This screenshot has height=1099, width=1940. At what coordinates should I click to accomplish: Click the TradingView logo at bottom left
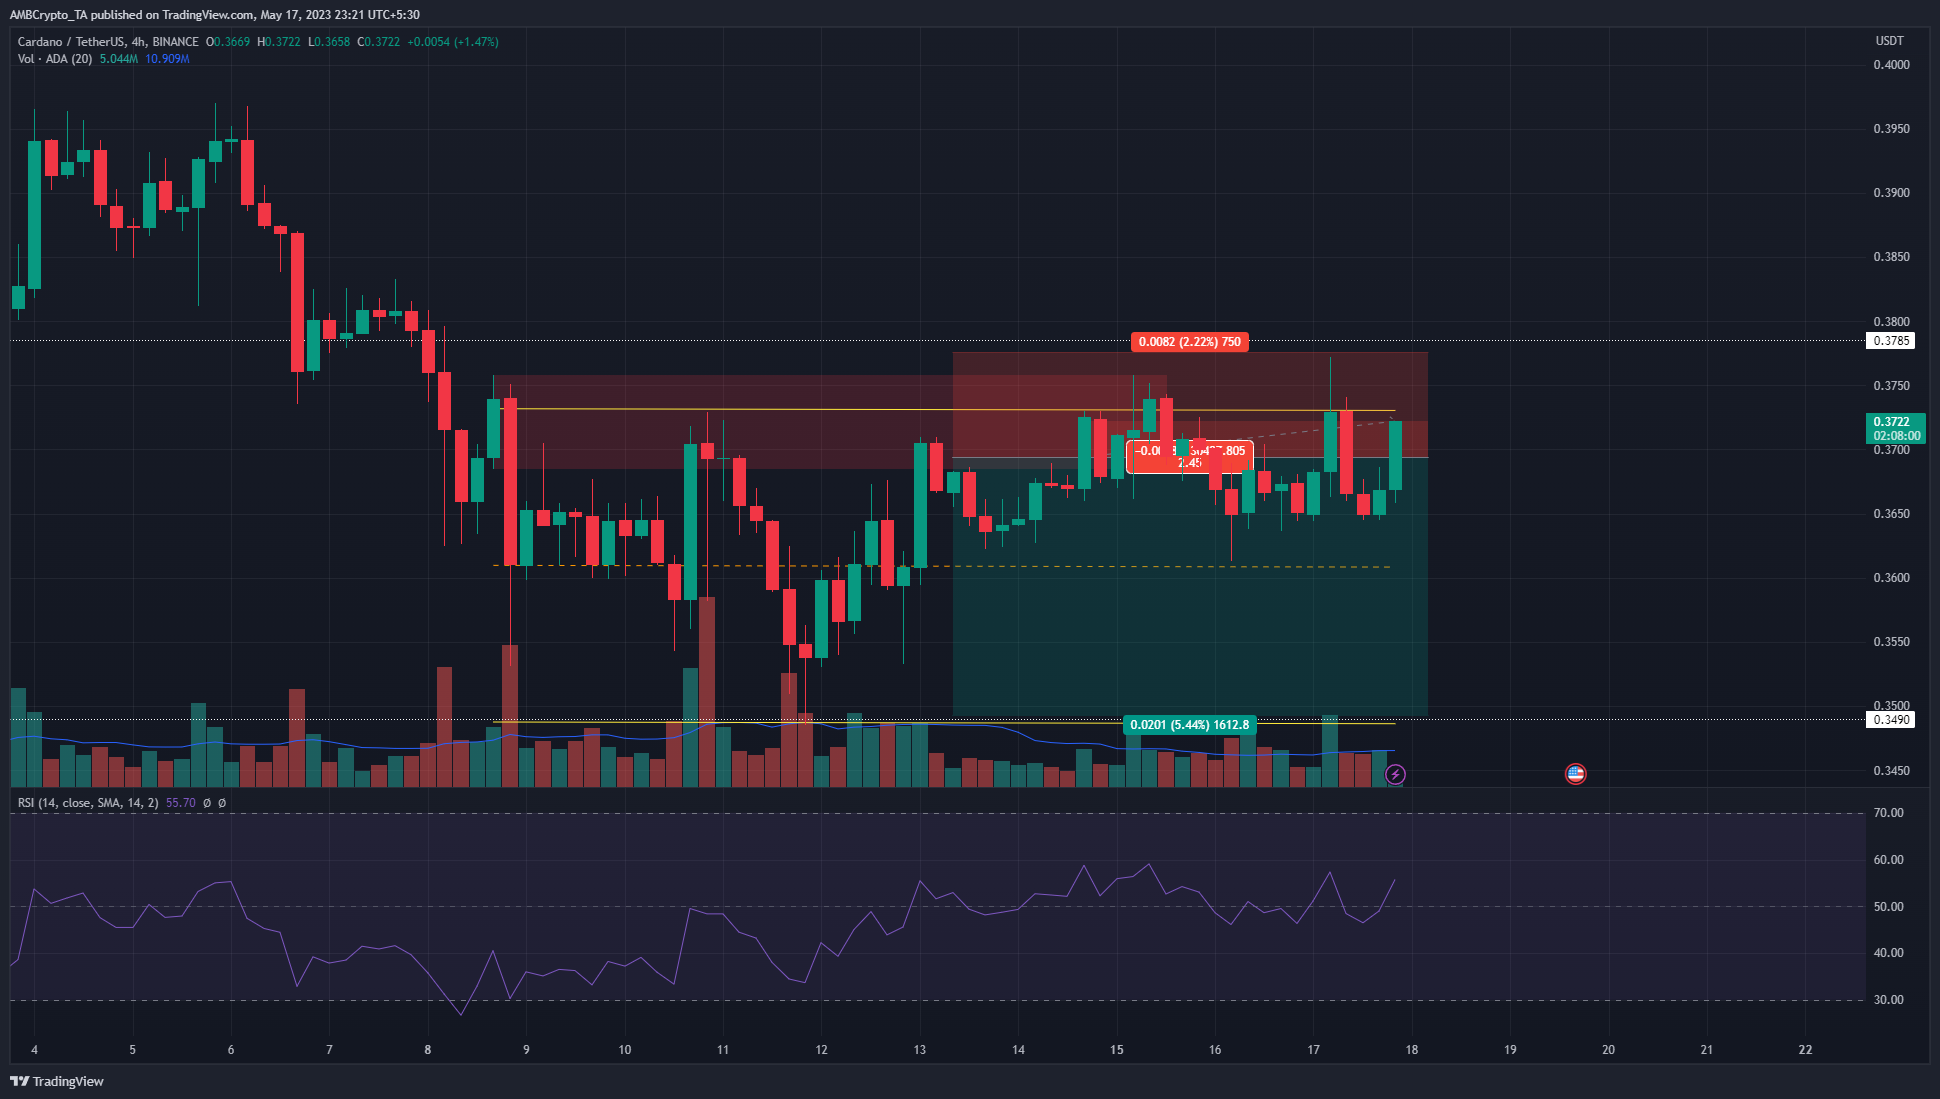pyautogui.click(x=57, y=1081)
